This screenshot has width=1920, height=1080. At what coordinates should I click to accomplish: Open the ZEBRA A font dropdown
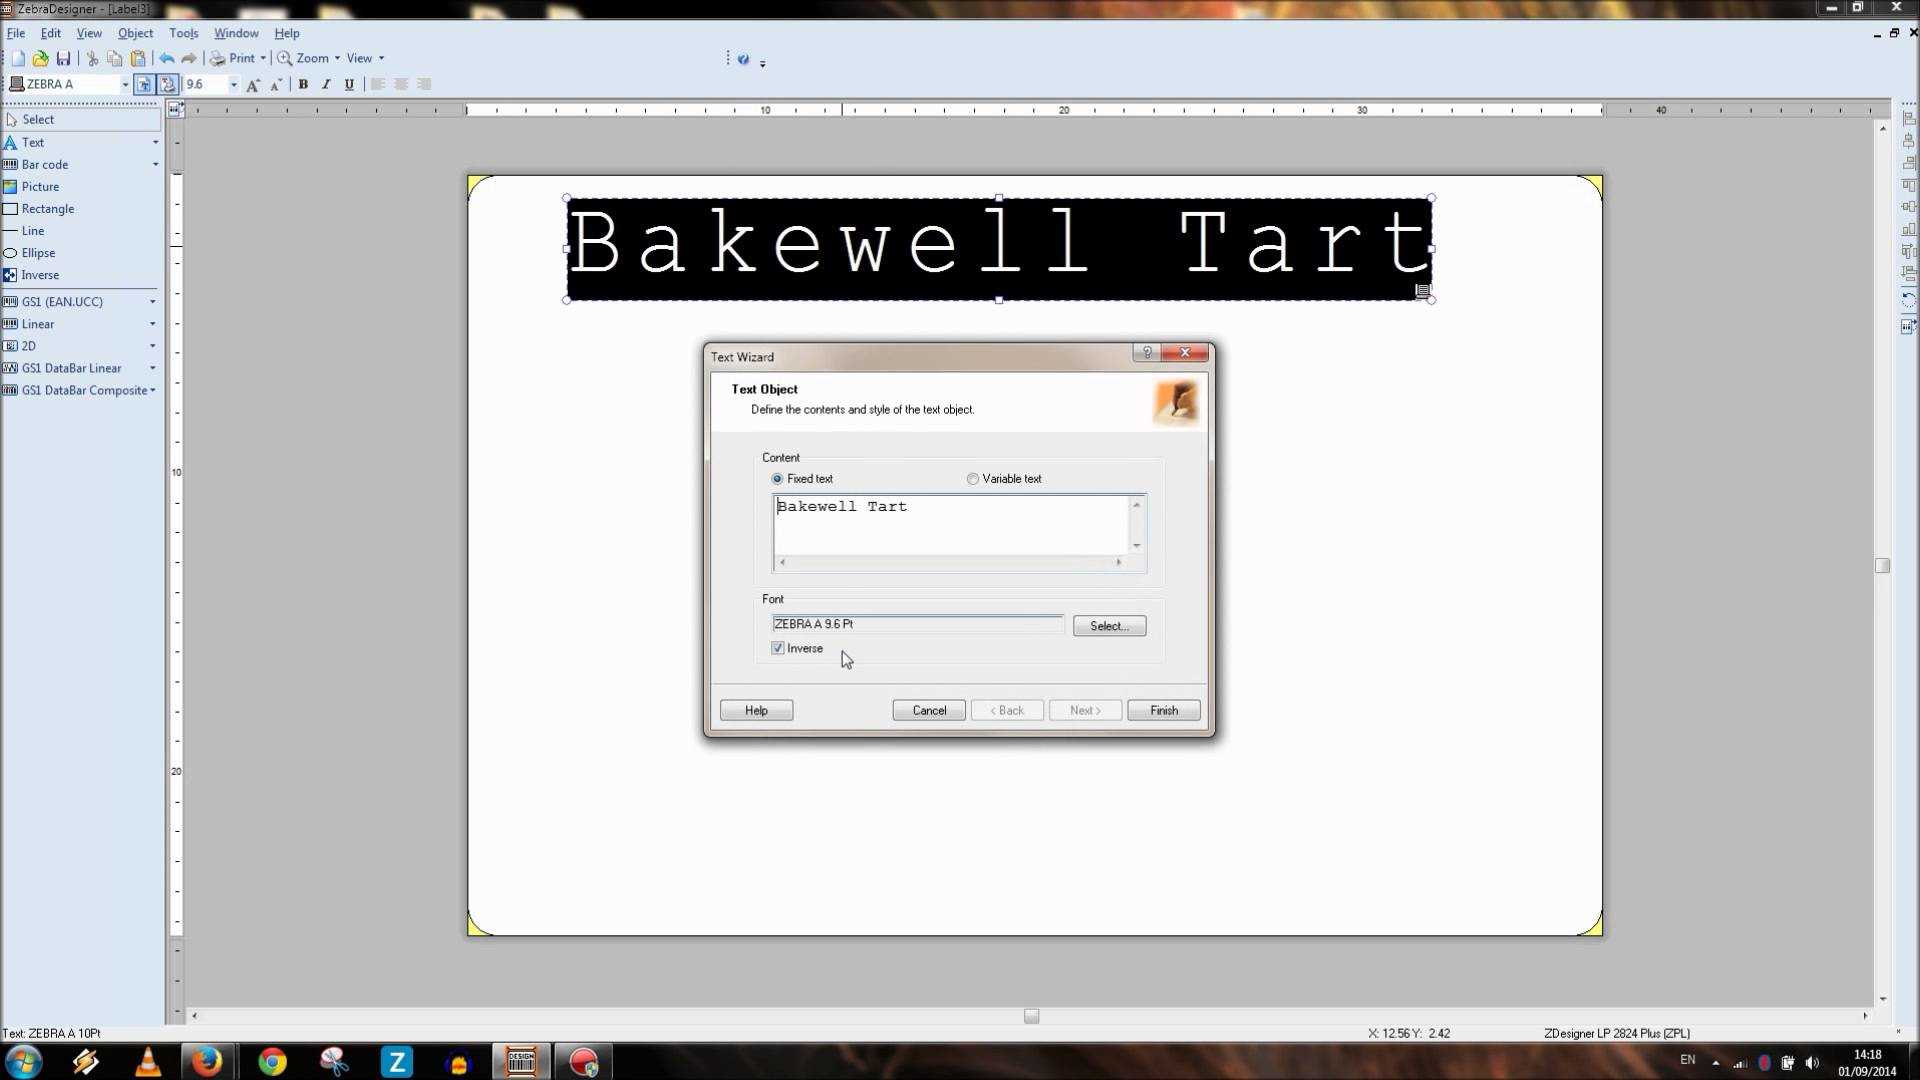click(x=125, y=85)
